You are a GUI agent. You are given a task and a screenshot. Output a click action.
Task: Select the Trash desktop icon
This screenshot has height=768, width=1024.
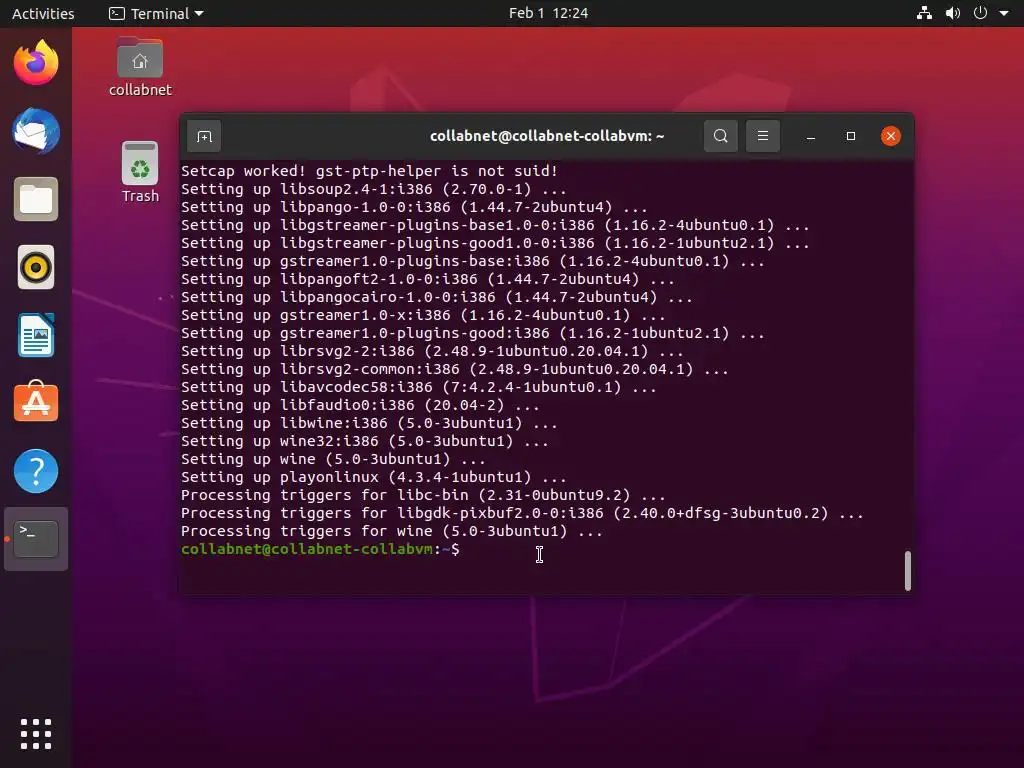[140, 172]
